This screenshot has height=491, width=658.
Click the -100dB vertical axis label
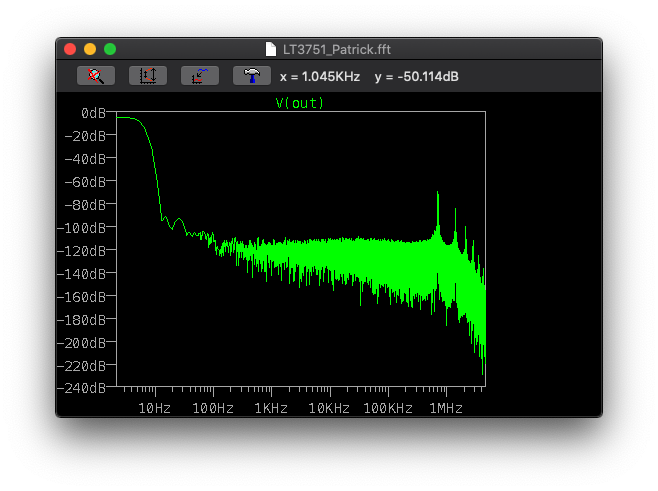81,228
